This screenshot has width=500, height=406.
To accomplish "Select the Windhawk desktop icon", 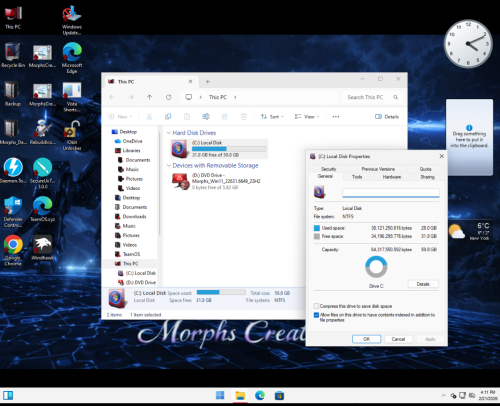I will pos(42,248).
